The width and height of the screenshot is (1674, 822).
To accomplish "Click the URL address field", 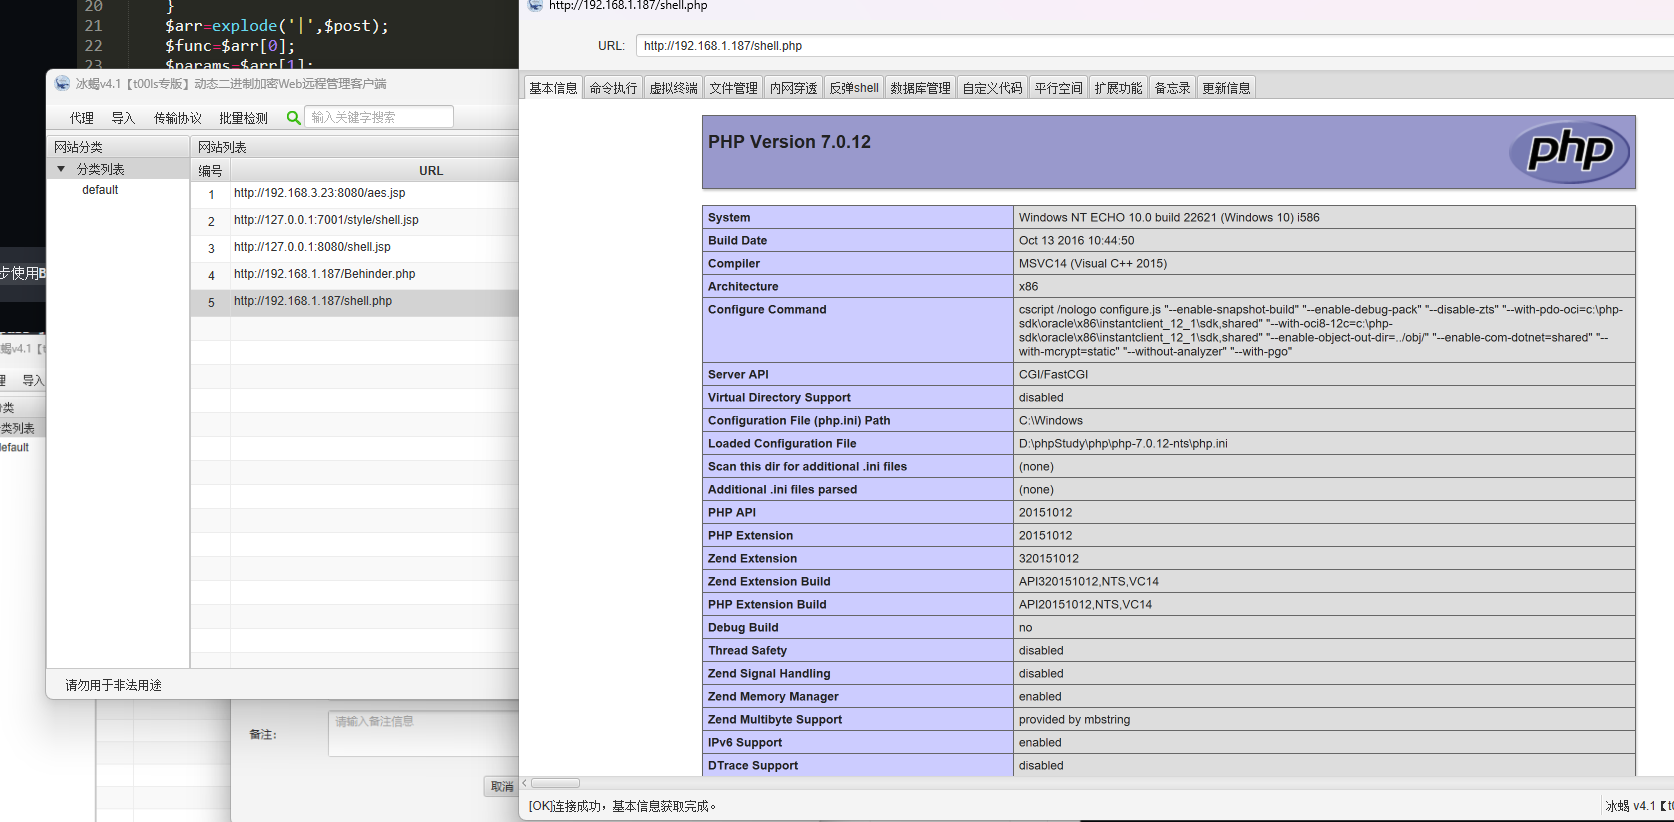I will click(1154, 46).
